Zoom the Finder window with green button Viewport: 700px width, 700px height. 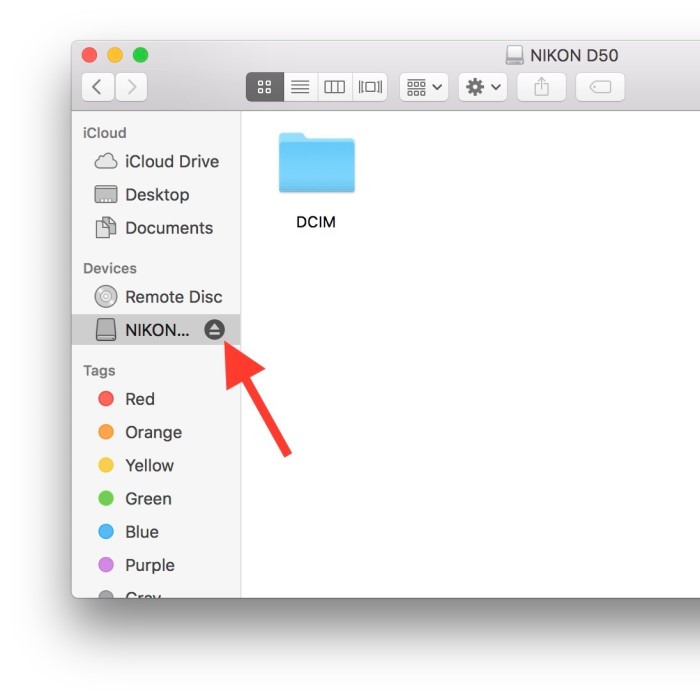(x=141, y=55)
